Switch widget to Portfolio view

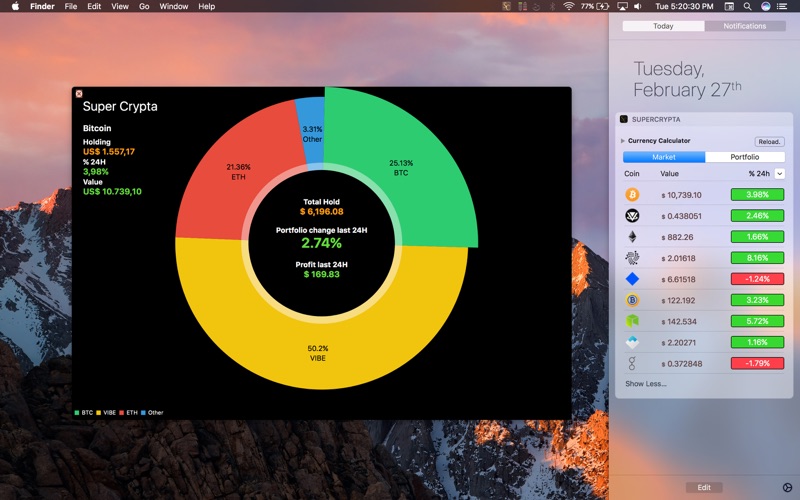click(744, 157)
